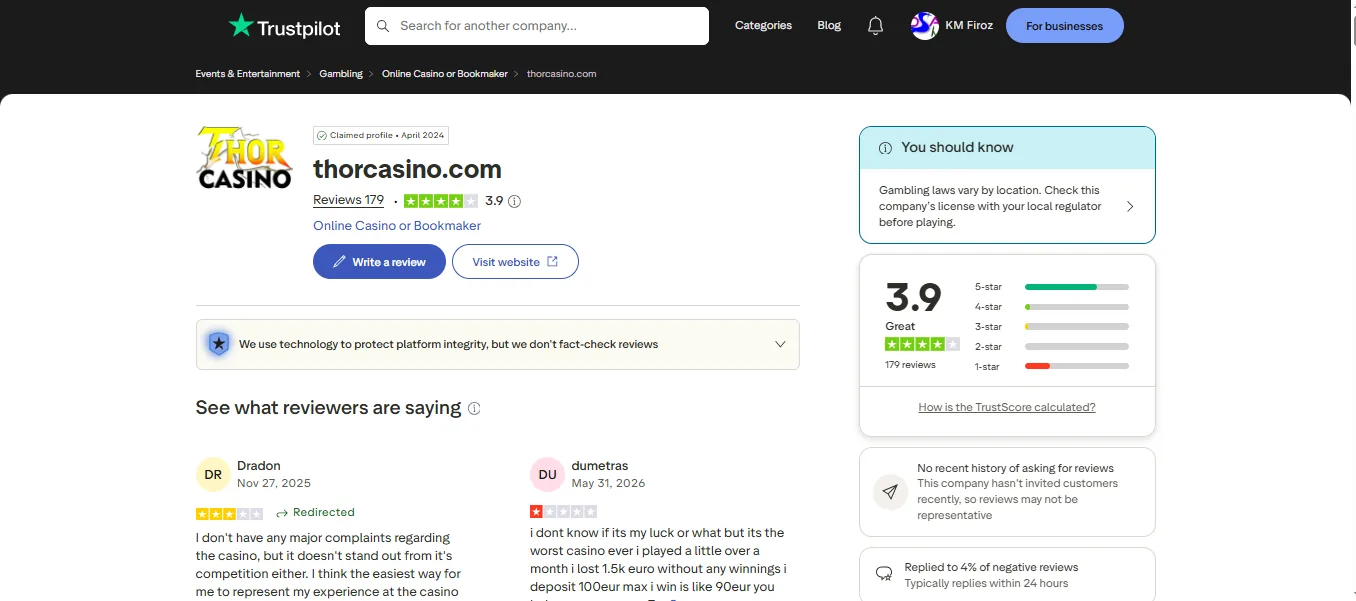Click the search magnifier icon
Viewport: 1356px width, 601px height.
383,26
